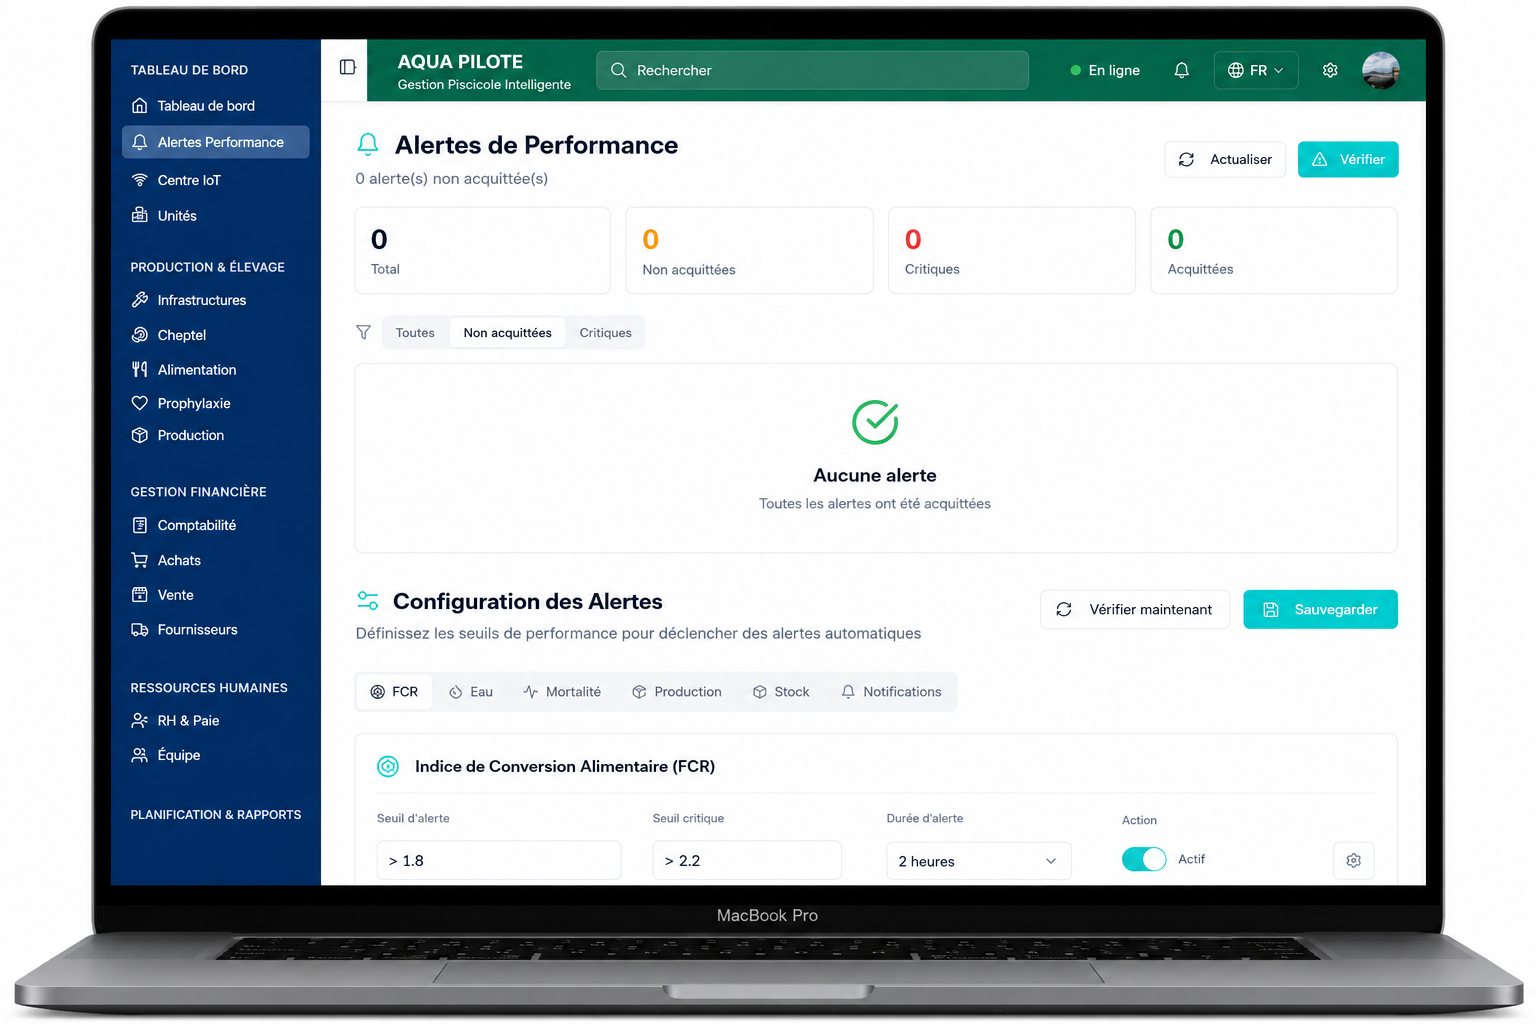Open the Durée d'alerte 2 heures dropdown
1536x1024 pixels.
(x=978, y=860)
